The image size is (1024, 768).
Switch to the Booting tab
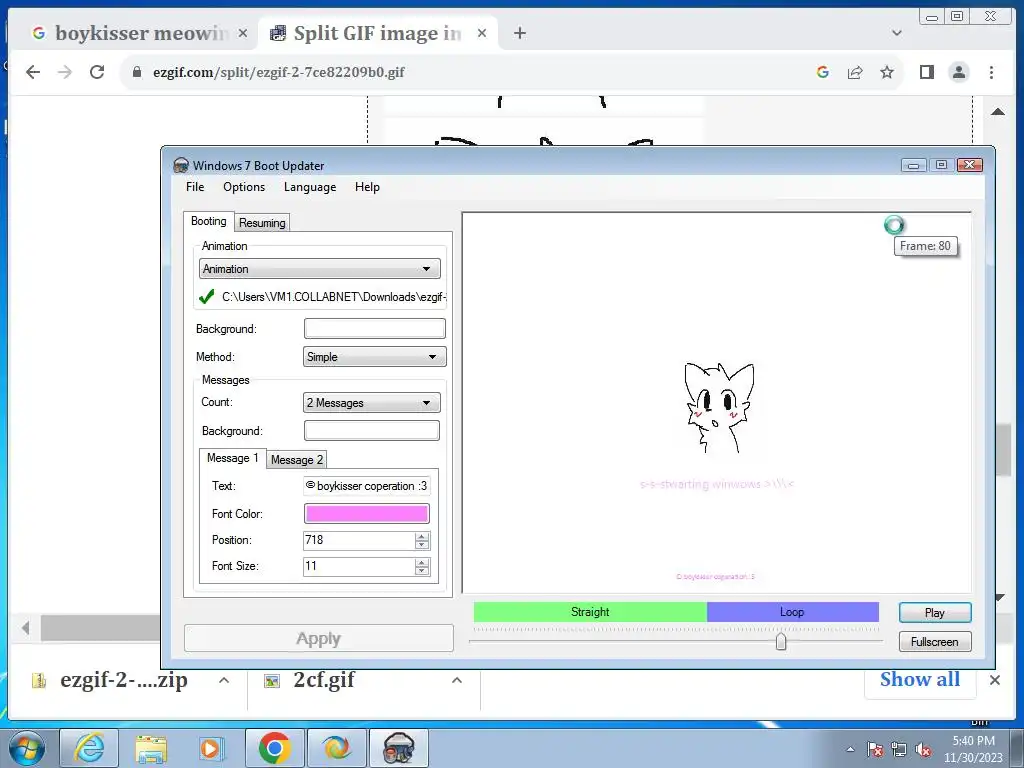208,221
